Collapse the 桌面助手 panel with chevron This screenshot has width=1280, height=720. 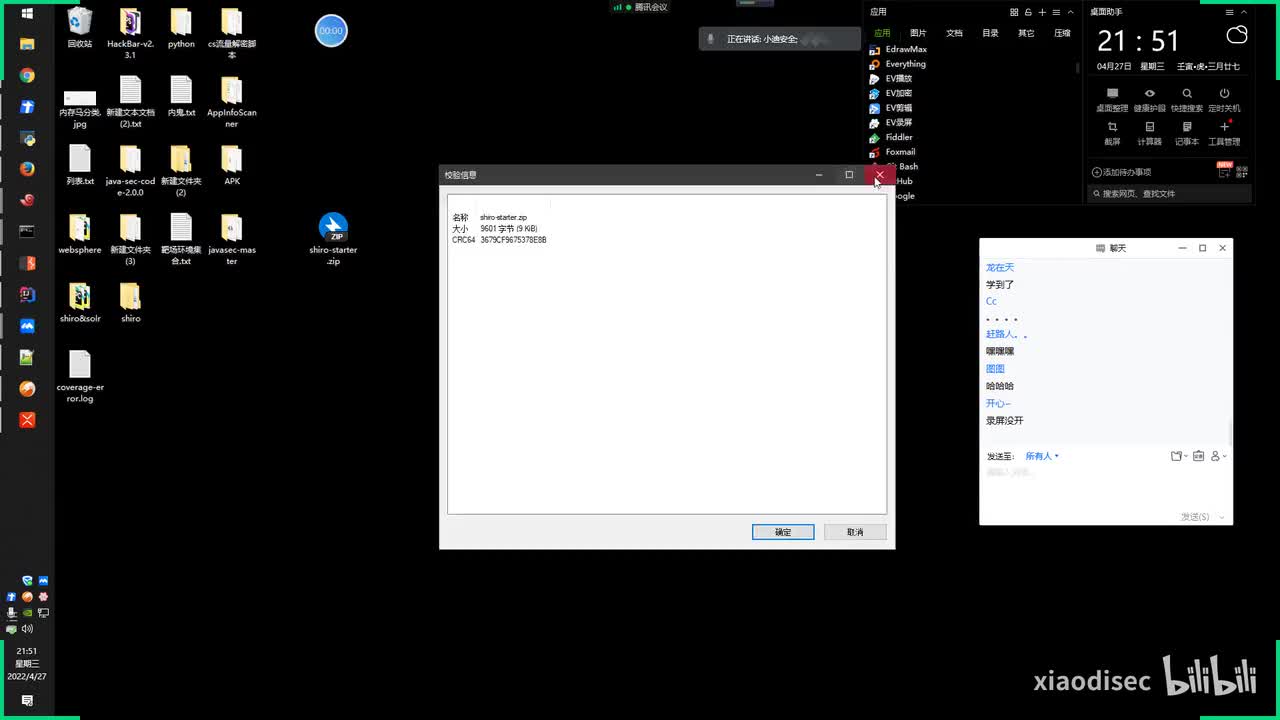(x=1243, y=12)
